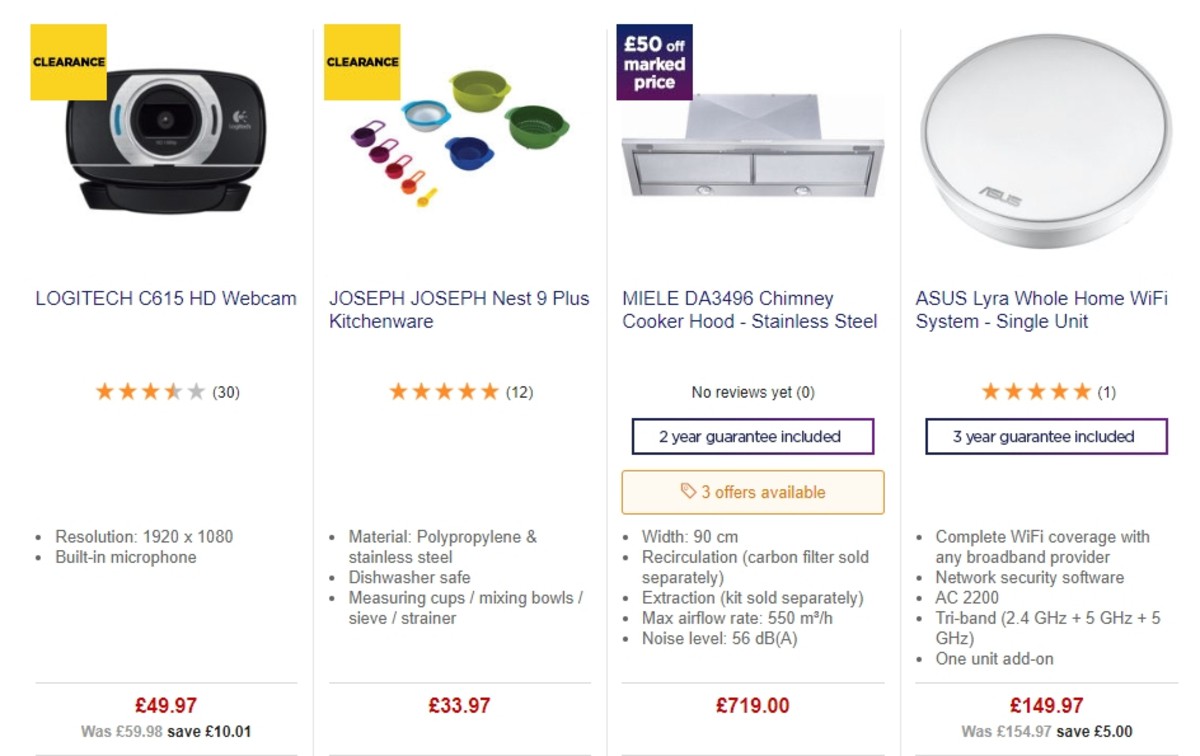Open the MIELE DA3496 Chimney Cooker Hood listing
The image size is (1200, 756).
(x=752, y=309)
